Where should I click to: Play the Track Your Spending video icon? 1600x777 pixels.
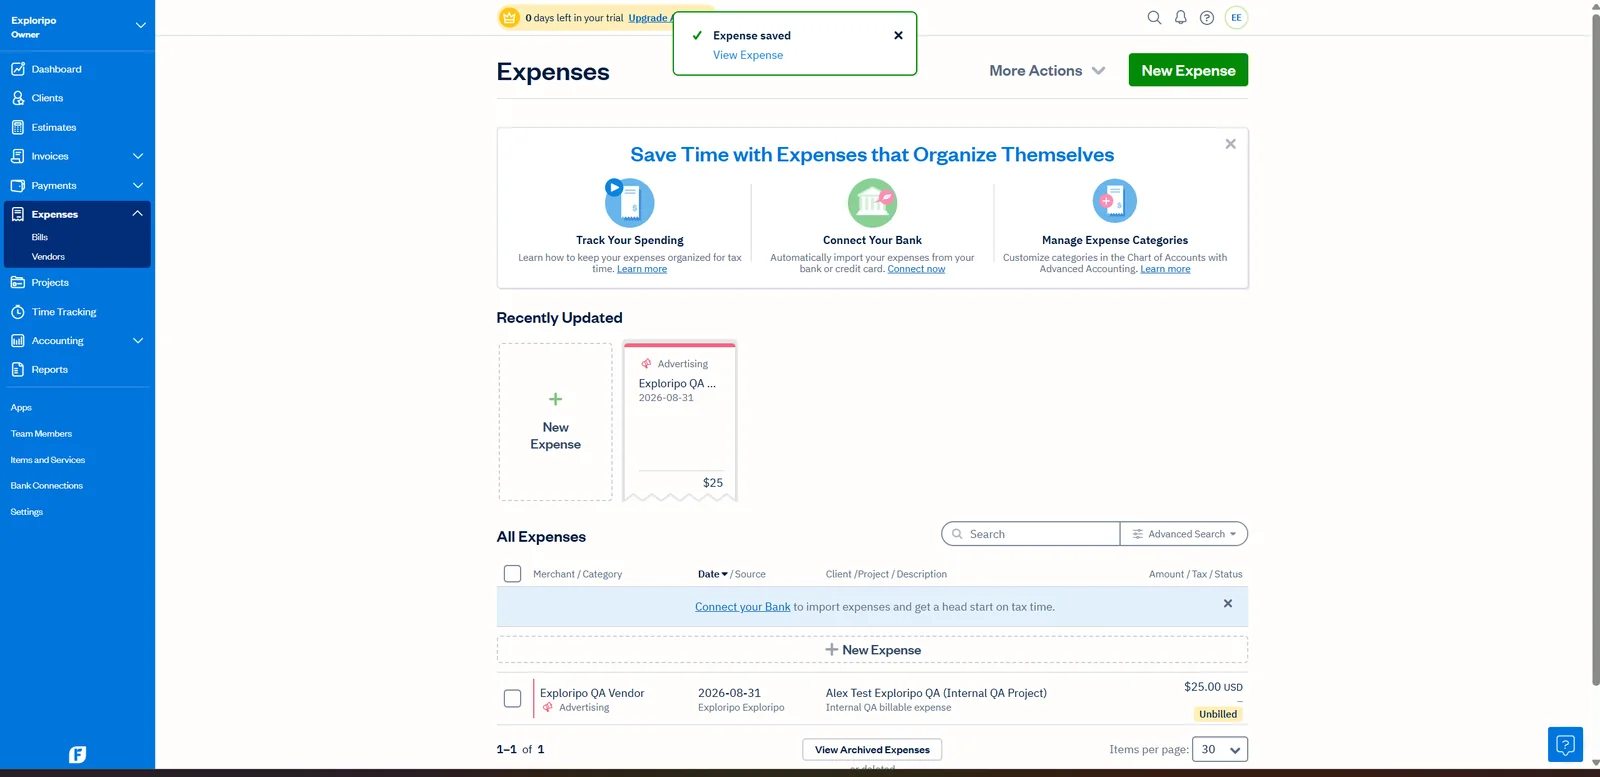(x=614, y=187)
